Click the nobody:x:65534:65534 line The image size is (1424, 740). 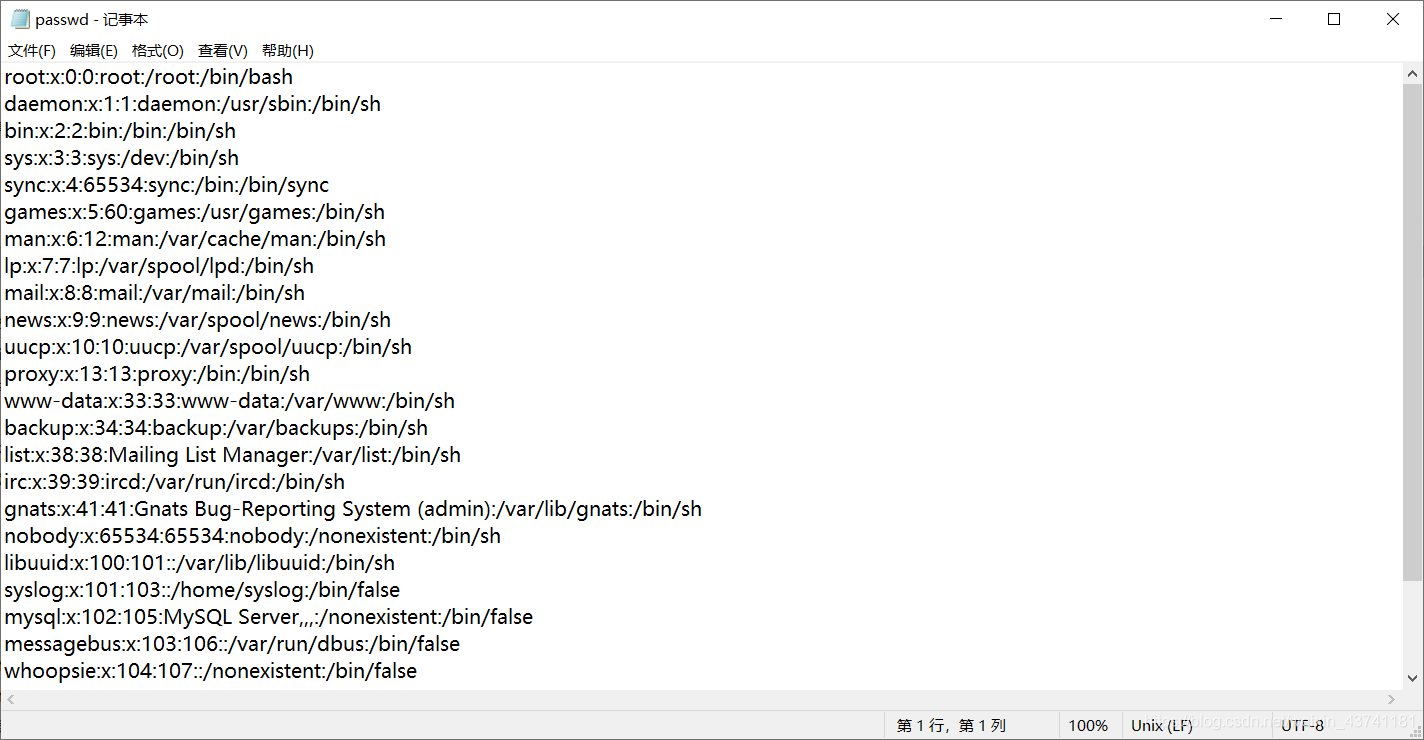click(x=253, y=536)
